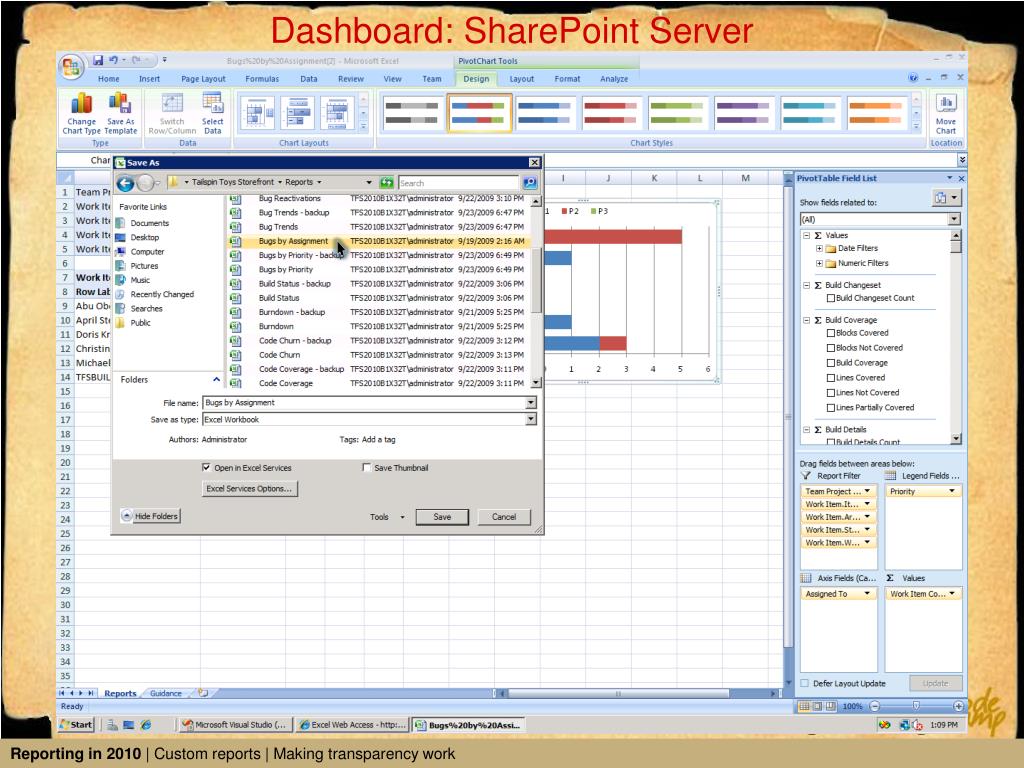Click Excel Help question mark icon
This screenshot has width=1024, height=768.
click(913, 78)
